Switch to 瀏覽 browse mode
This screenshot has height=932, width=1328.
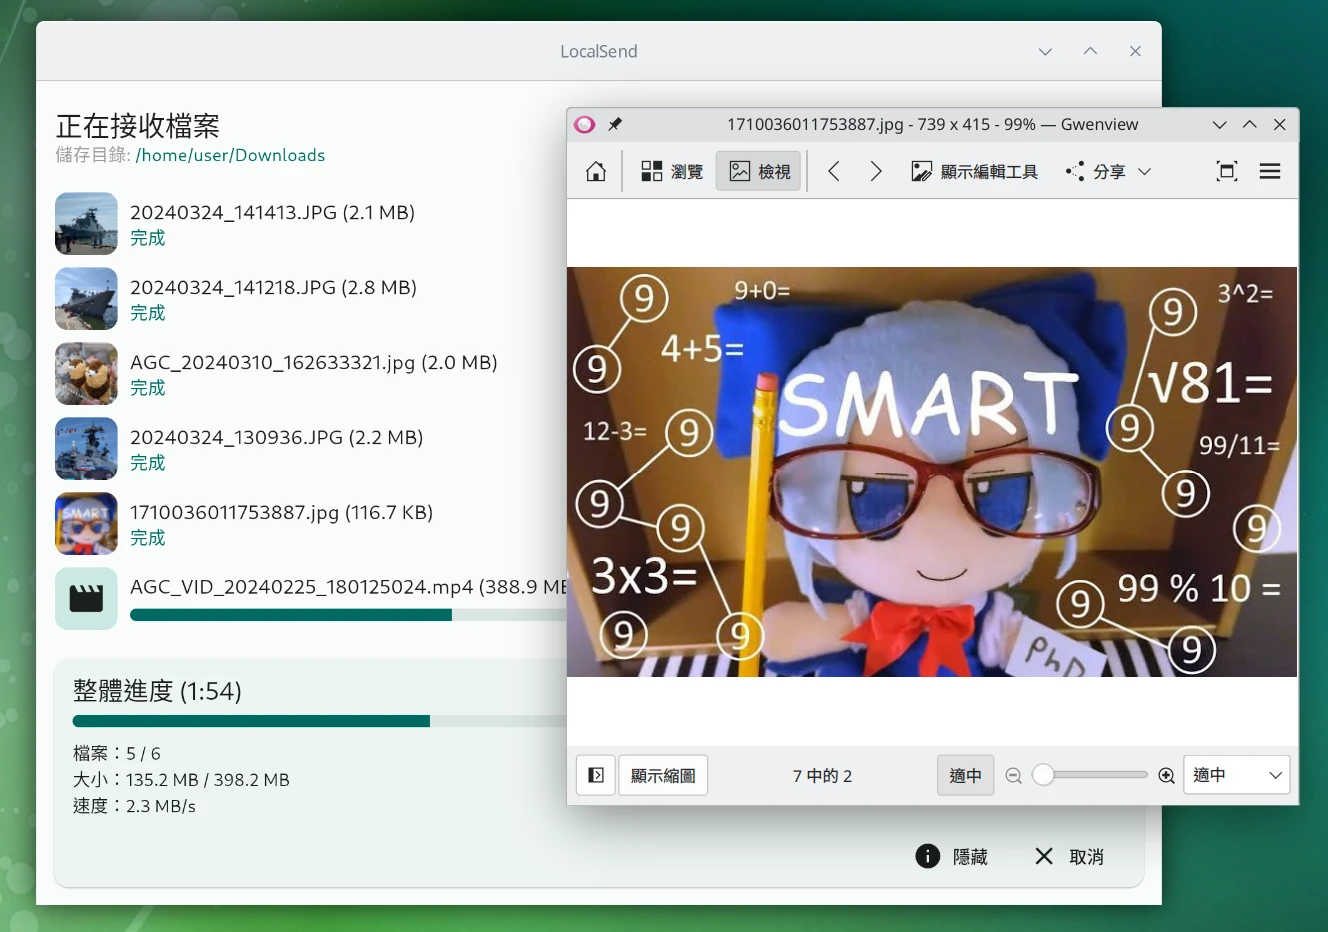[x=672, y=172]
